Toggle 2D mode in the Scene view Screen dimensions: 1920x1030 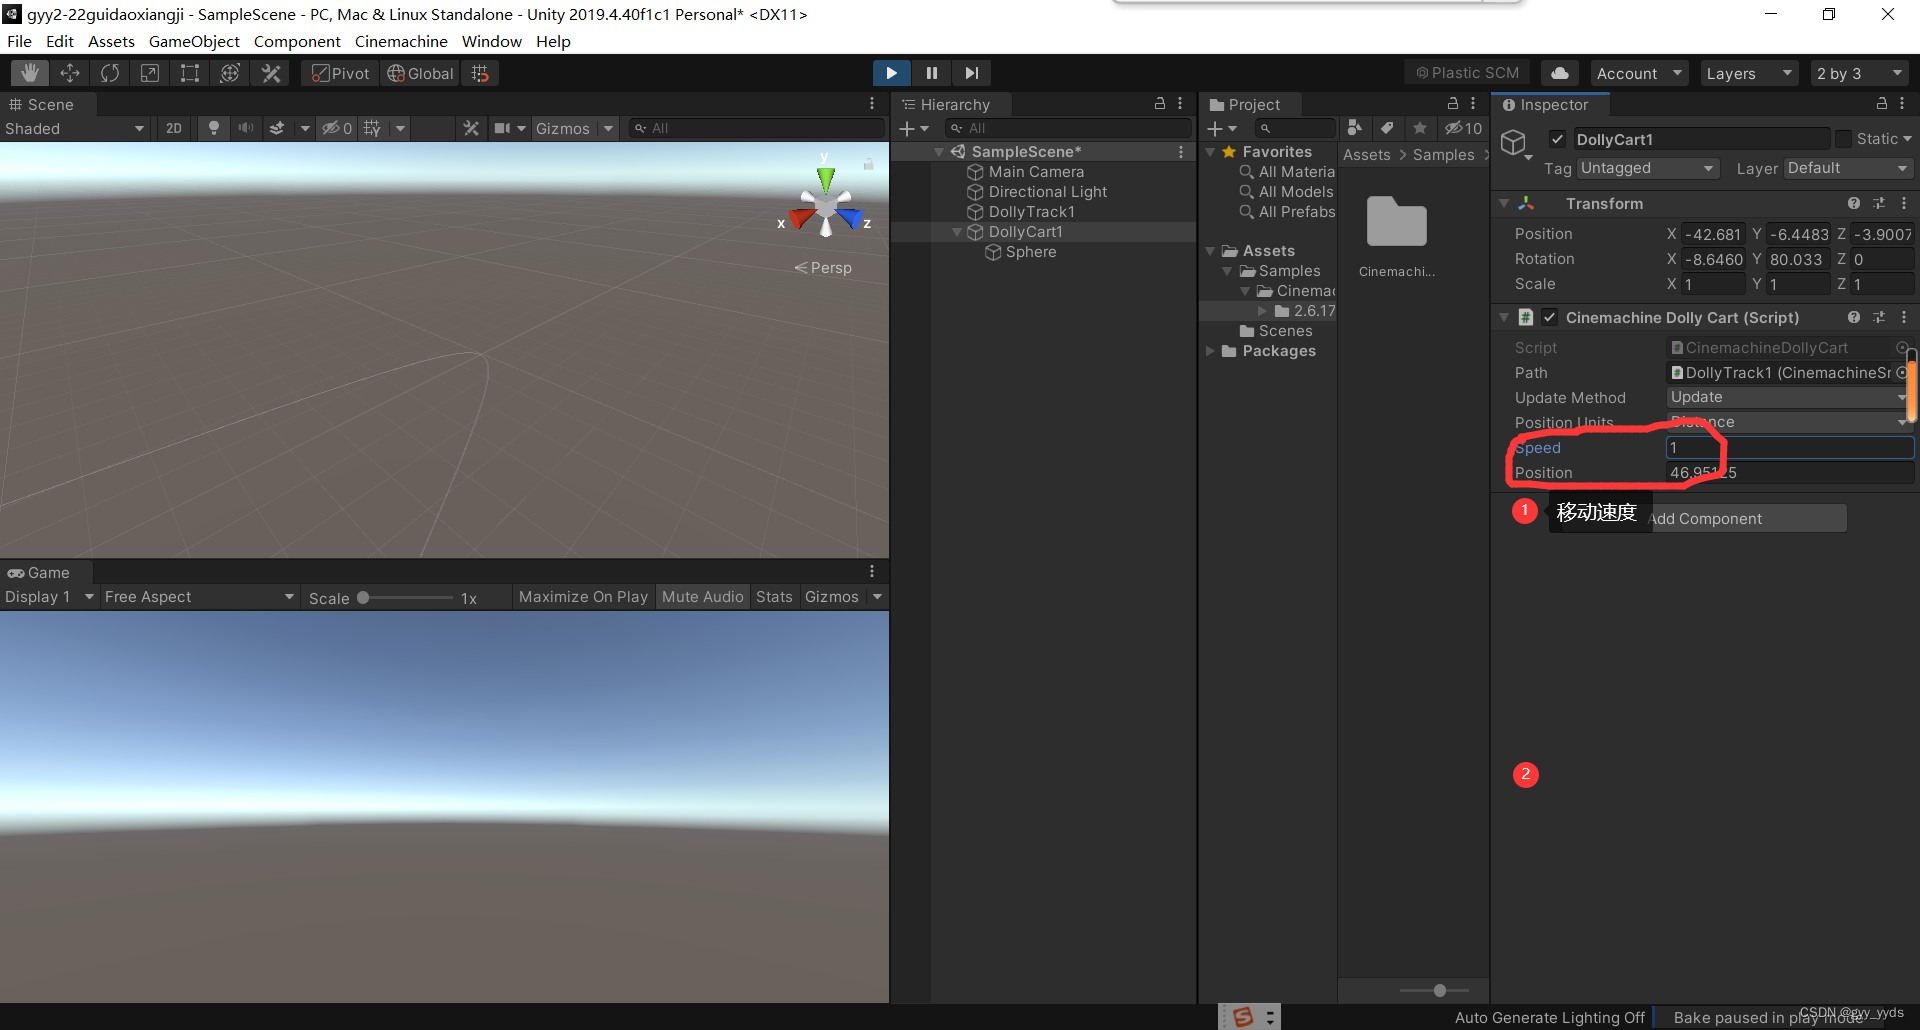coord(173,128)
